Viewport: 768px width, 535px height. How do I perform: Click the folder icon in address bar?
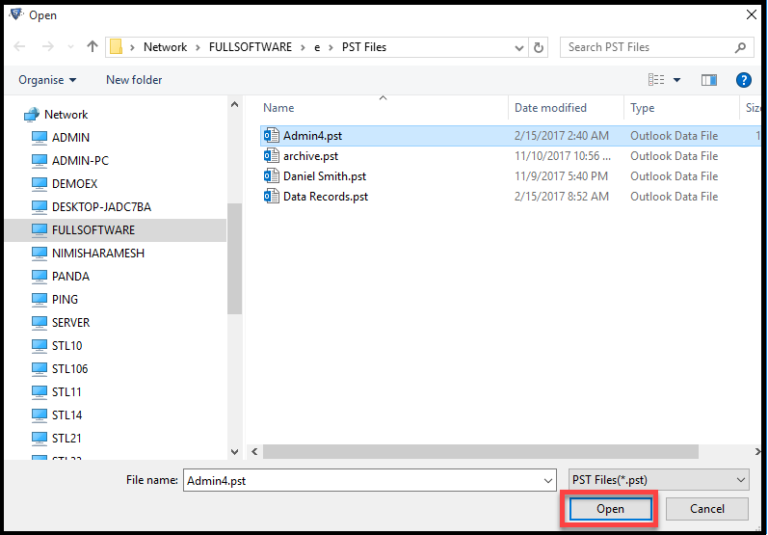point(116,47)
